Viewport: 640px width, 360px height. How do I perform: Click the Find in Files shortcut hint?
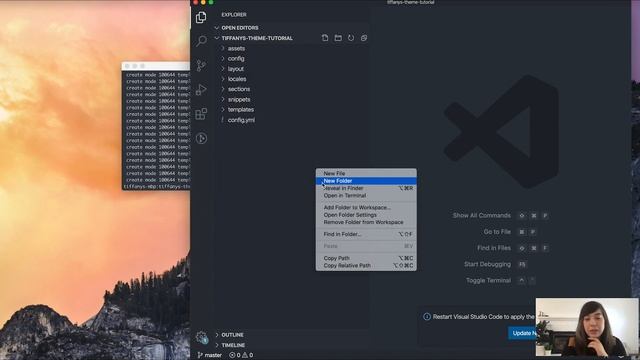(x=513, y=248)
